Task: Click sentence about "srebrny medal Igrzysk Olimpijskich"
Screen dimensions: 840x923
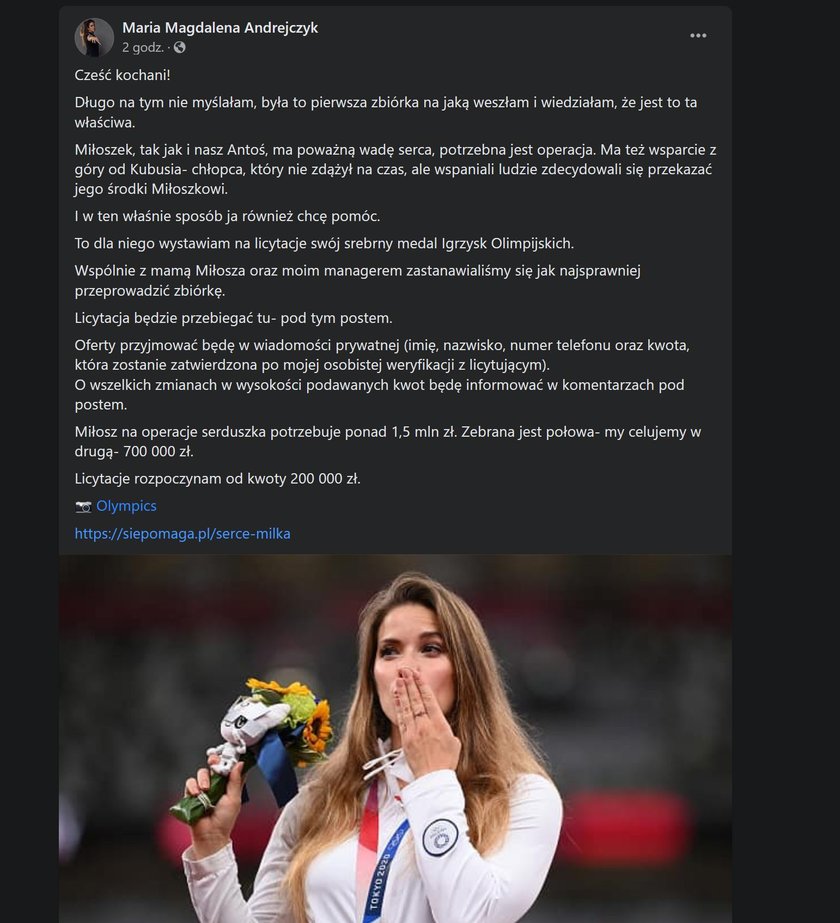Action: click(x=324, y=243)
